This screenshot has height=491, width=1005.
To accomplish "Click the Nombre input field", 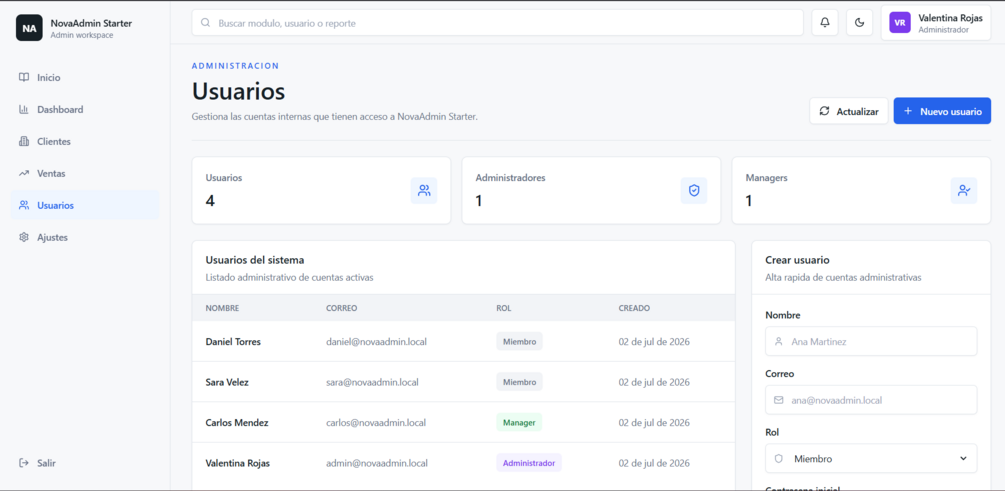I will 871,342.
